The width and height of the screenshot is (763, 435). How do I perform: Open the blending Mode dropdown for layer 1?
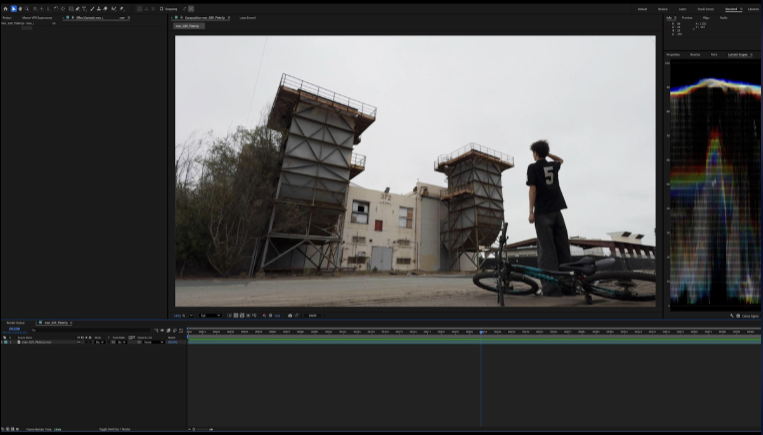(x=100, y=342)
